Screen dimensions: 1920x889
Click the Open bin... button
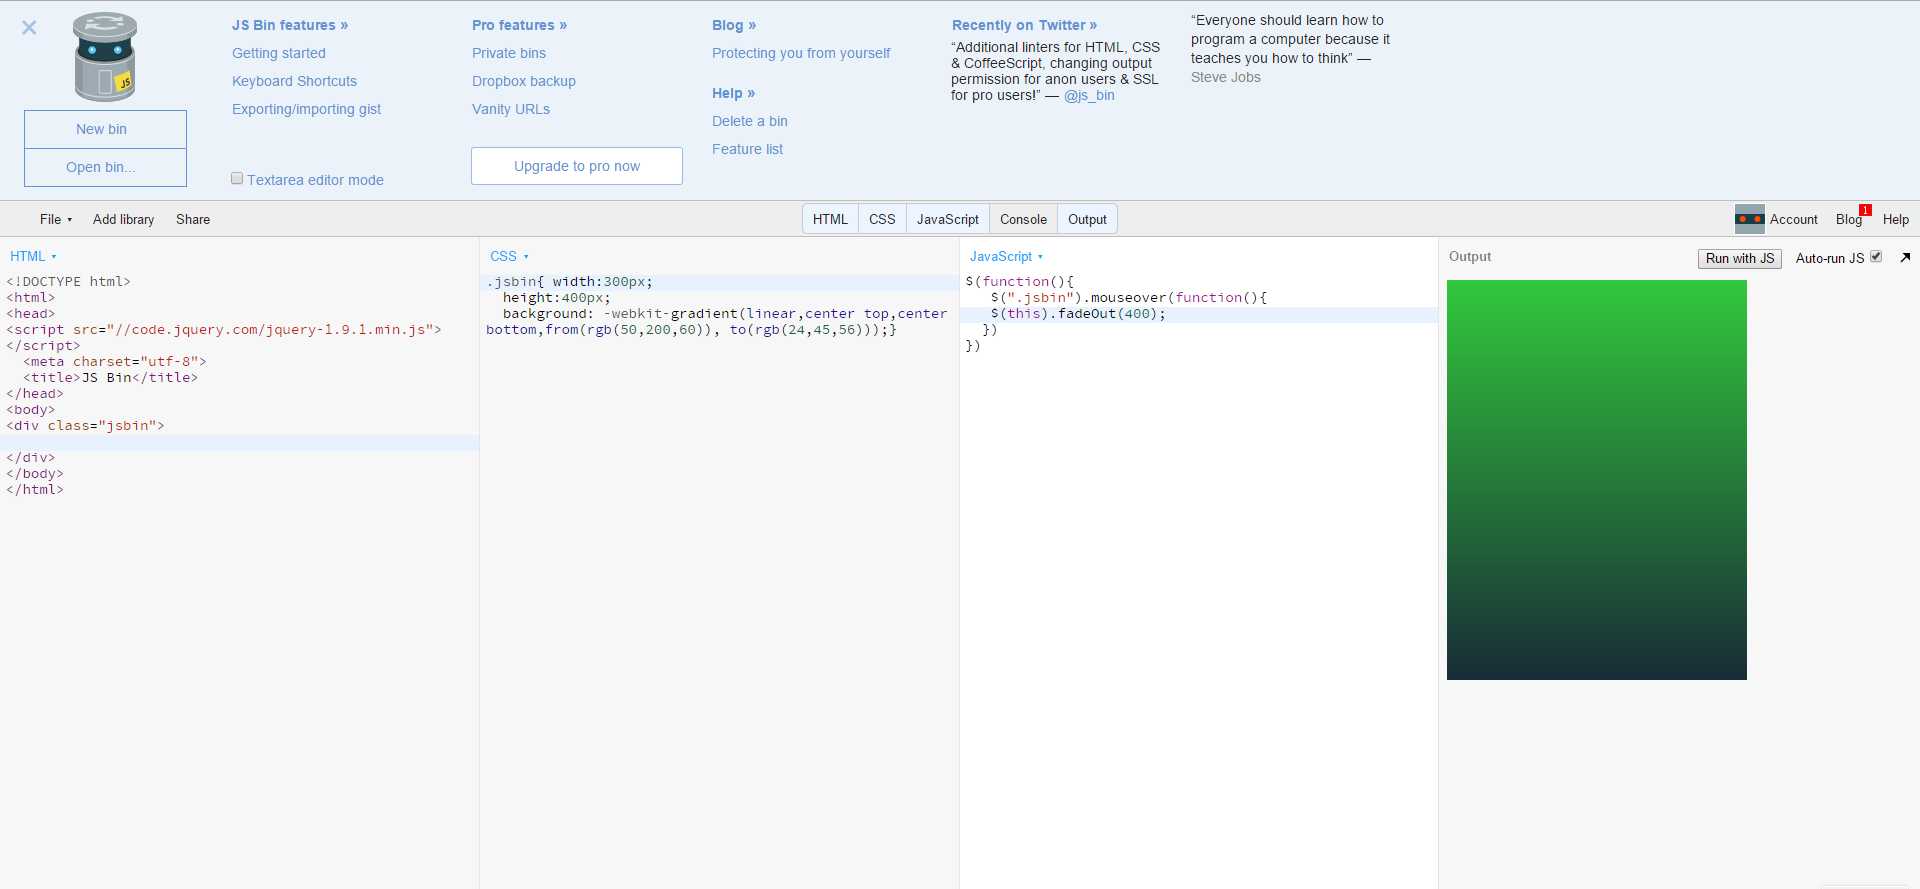click(x=105, y=167)
